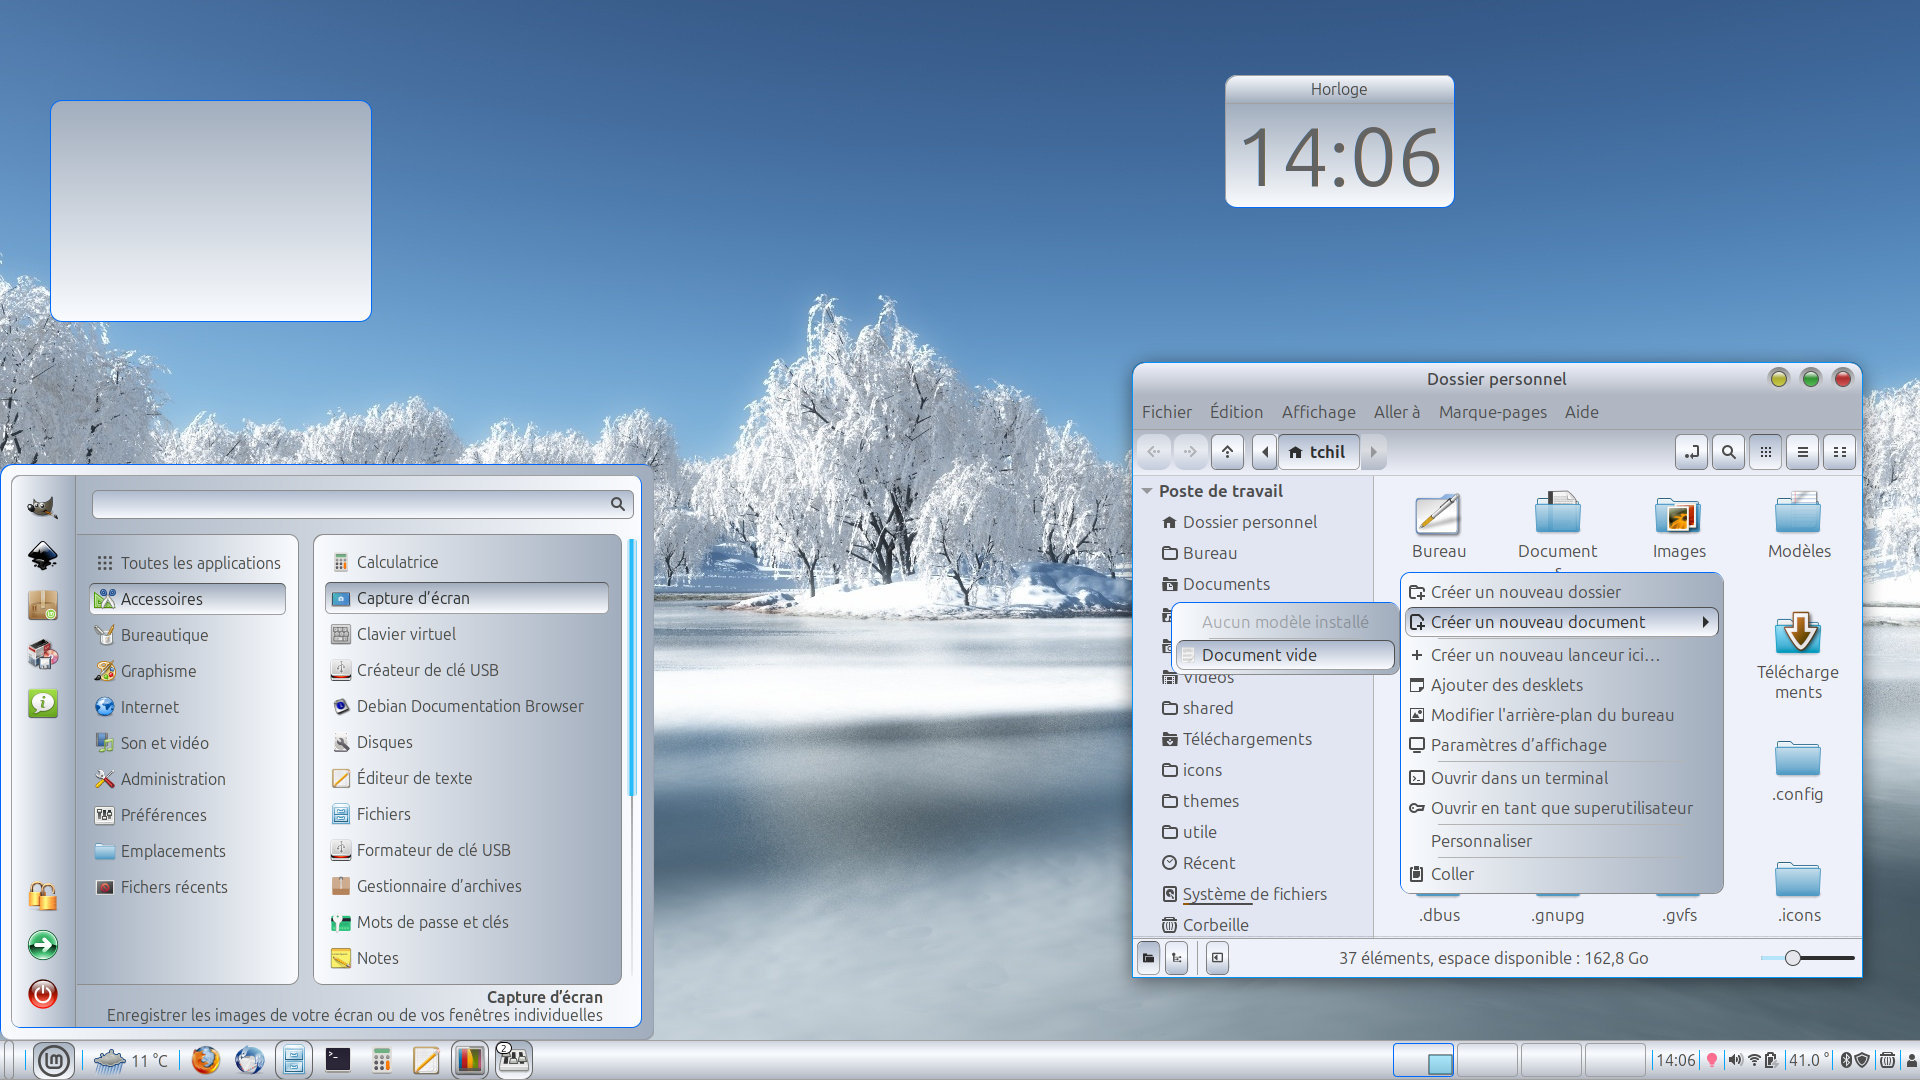Launch Calculatrice from the menu

(467, 562)
